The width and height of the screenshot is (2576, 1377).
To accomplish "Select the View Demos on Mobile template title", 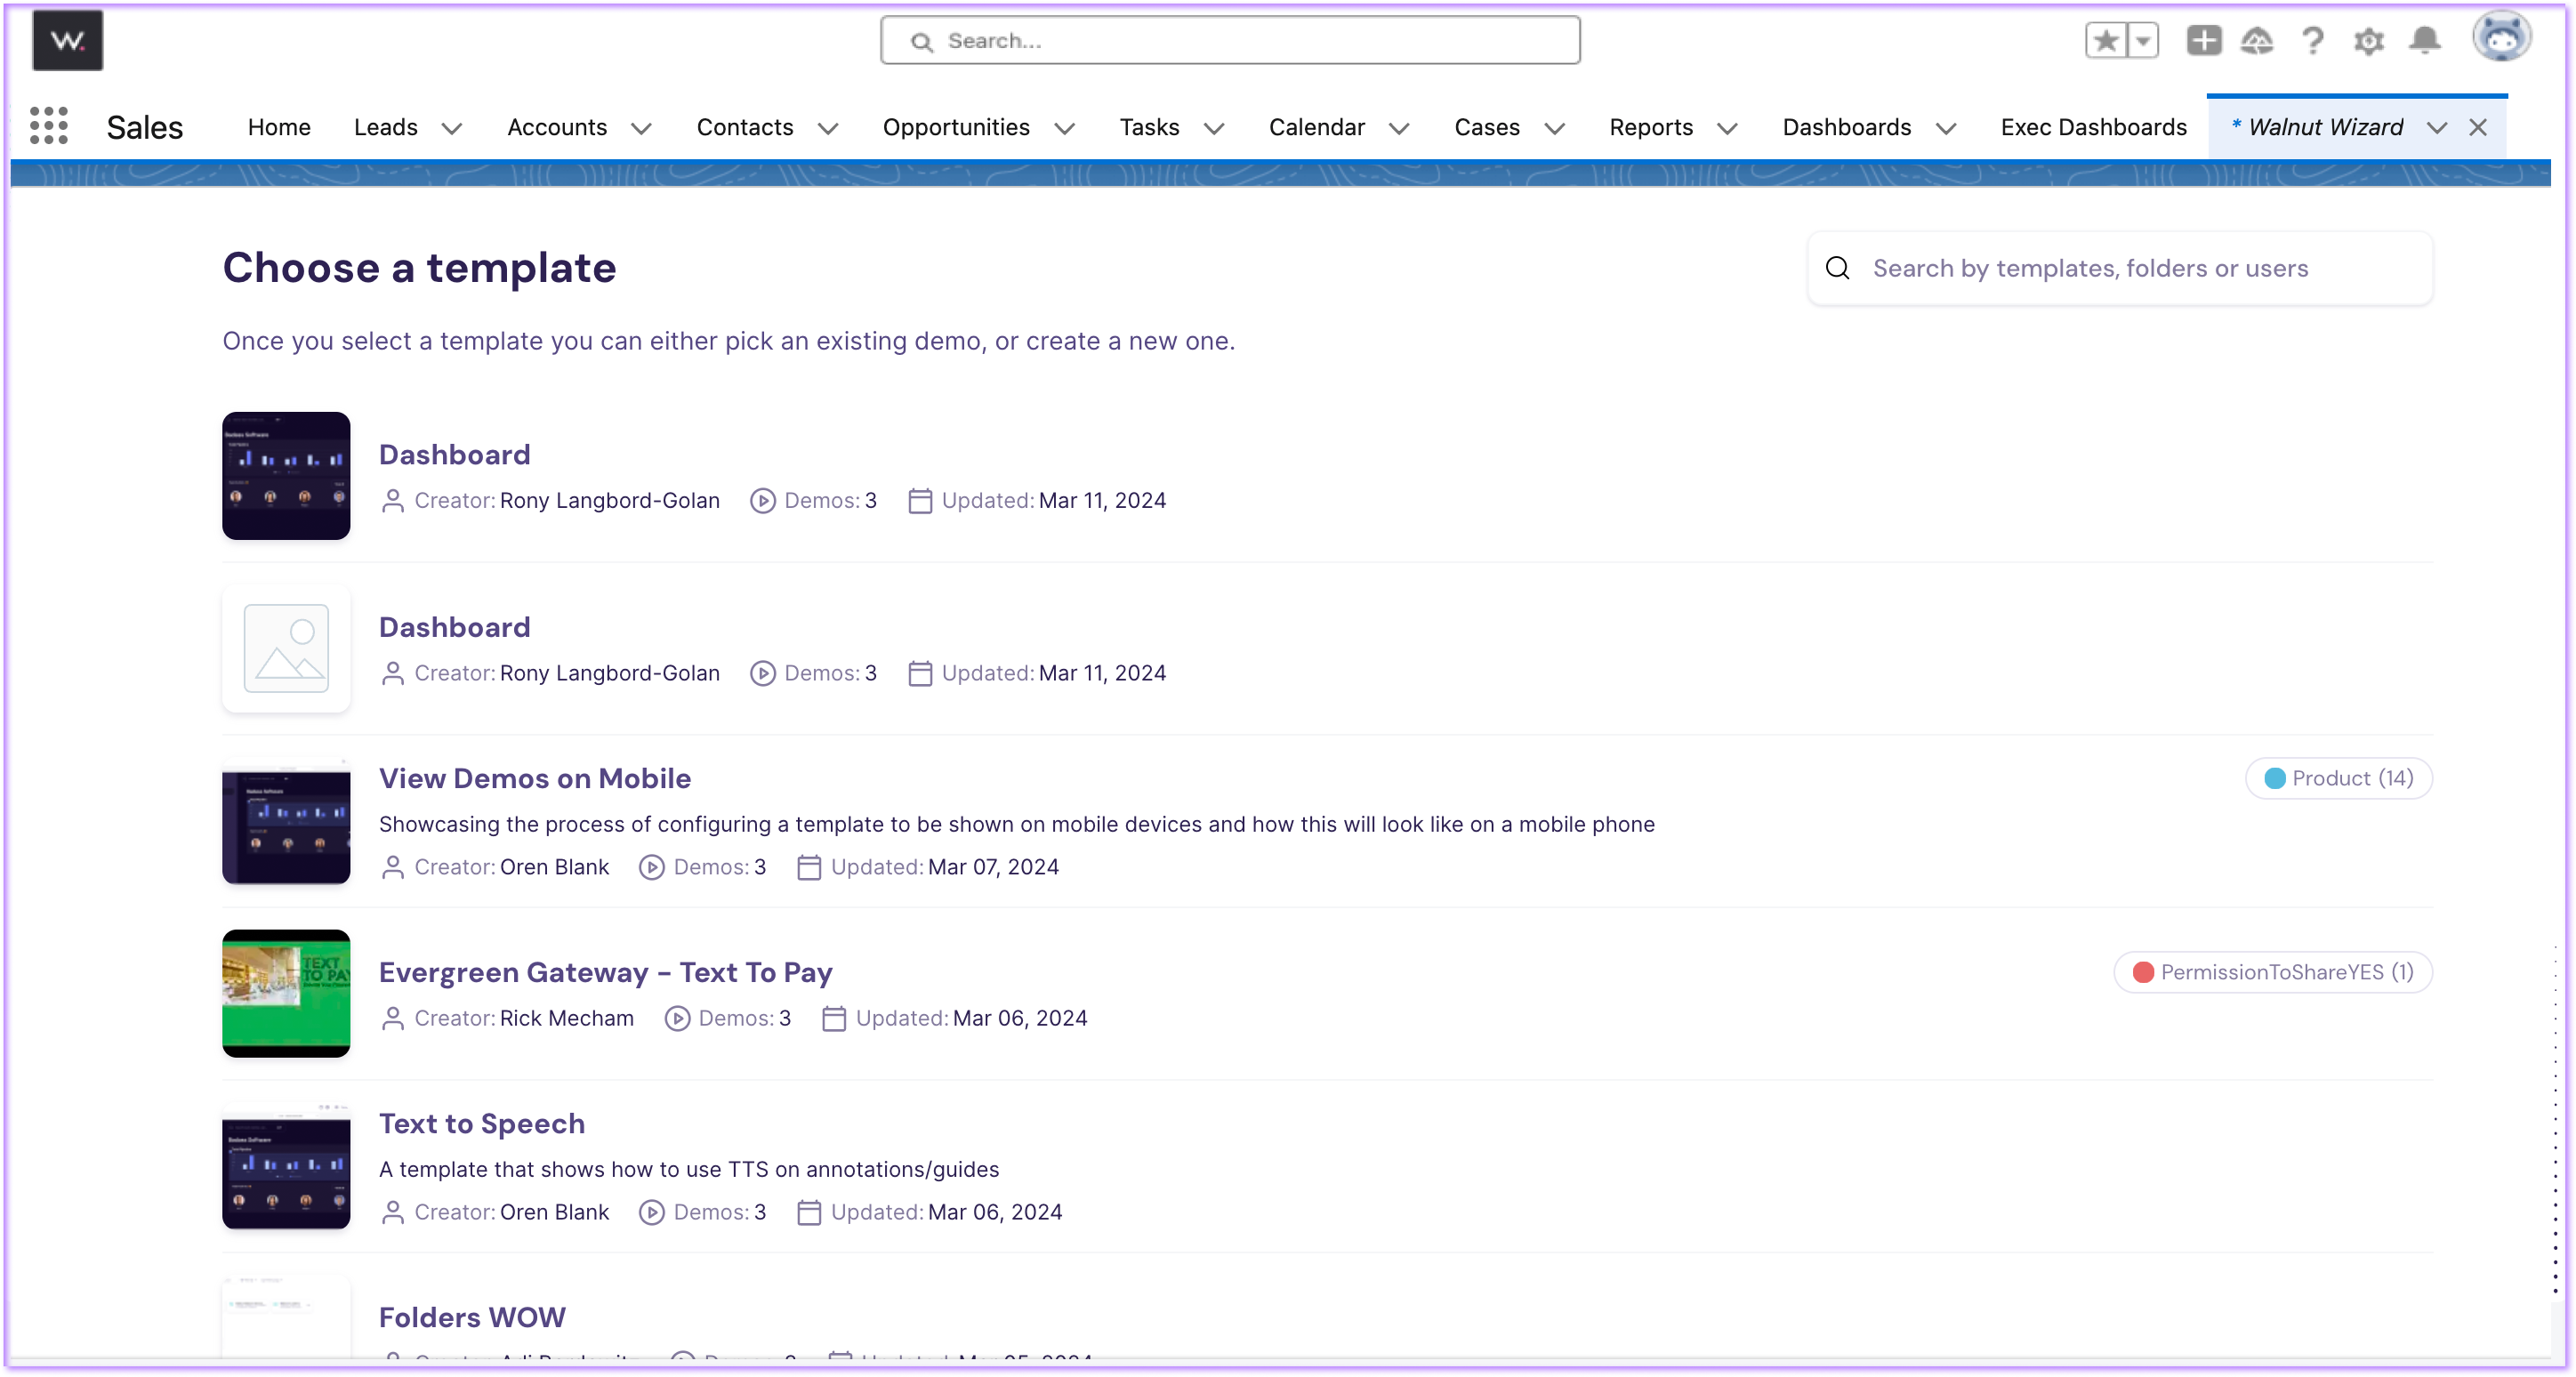I will (535, 778).
